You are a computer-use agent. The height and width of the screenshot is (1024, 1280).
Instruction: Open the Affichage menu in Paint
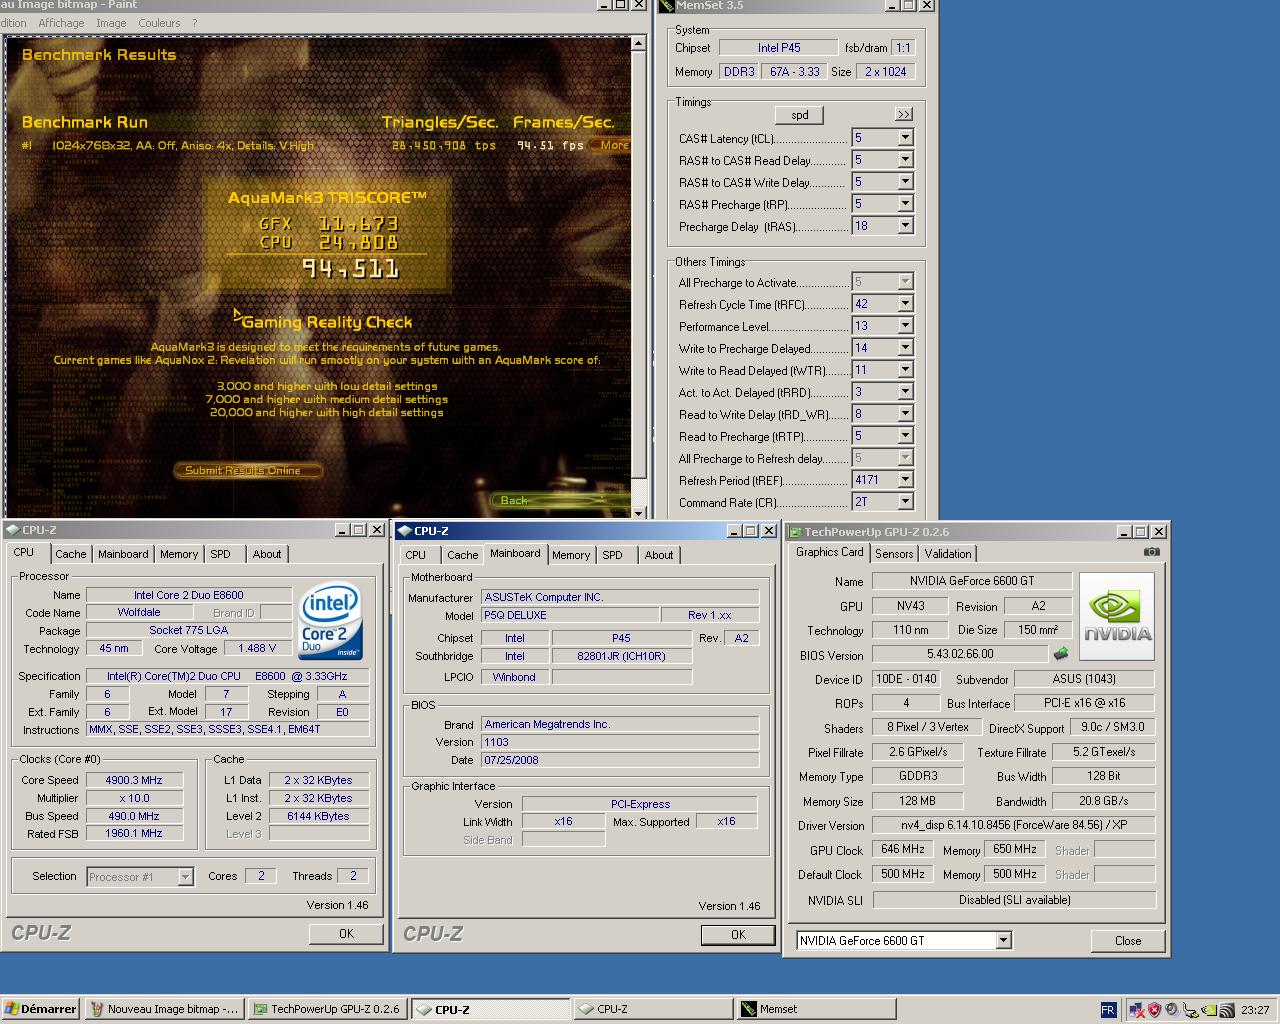click(61, 23)
